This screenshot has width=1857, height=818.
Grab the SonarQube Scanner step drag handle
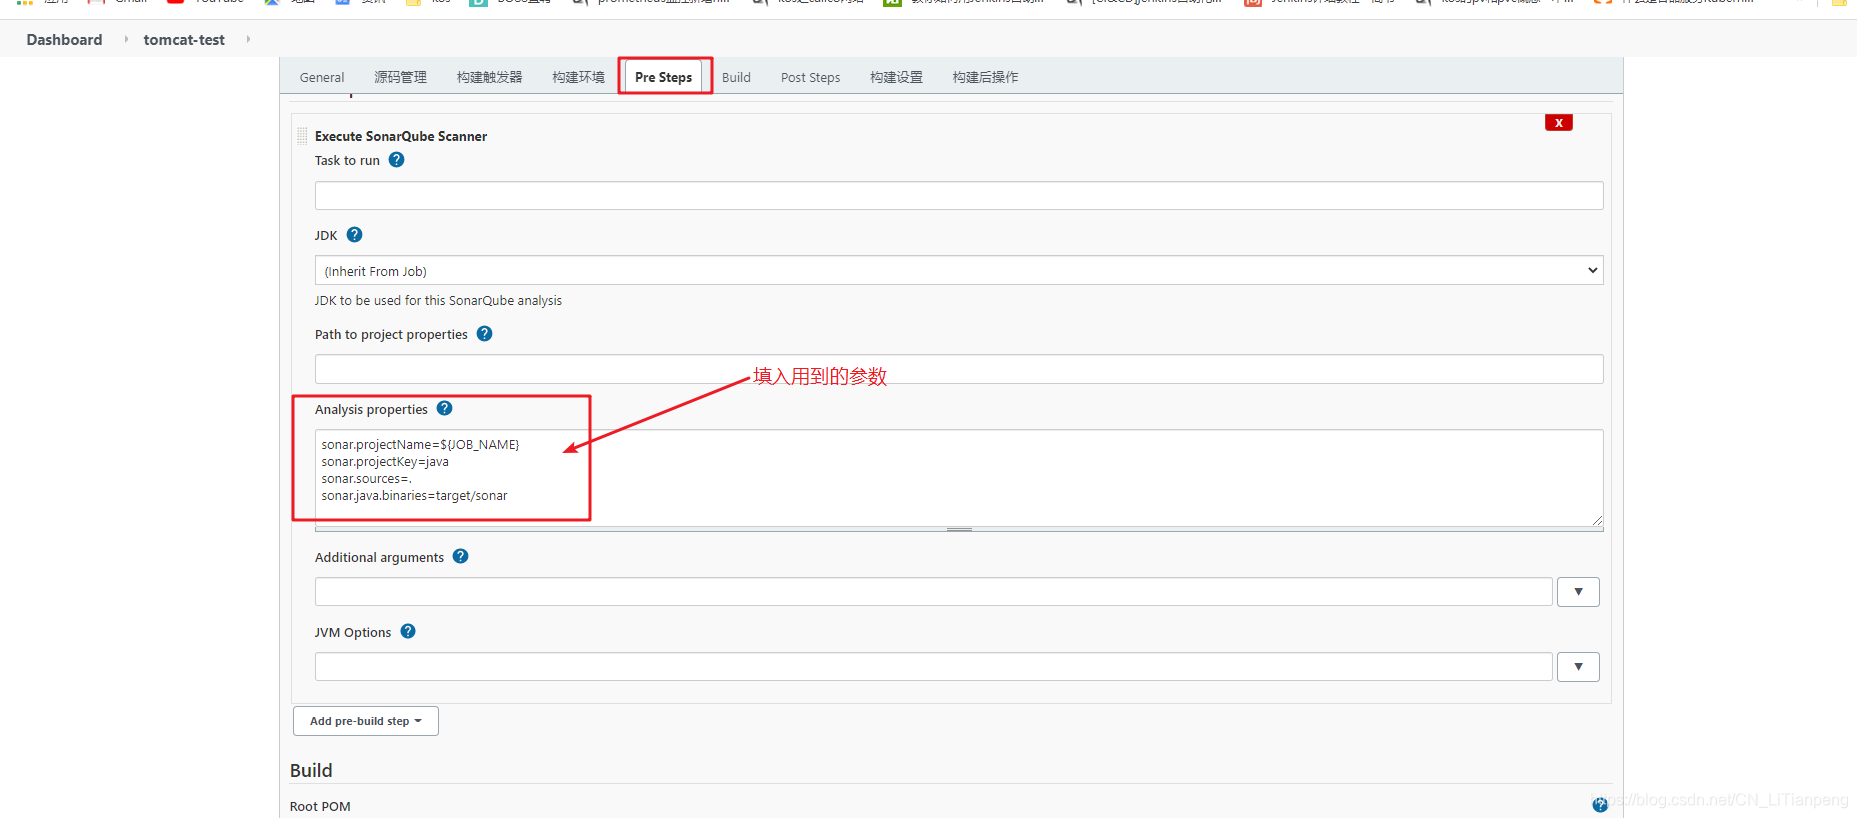302,136
